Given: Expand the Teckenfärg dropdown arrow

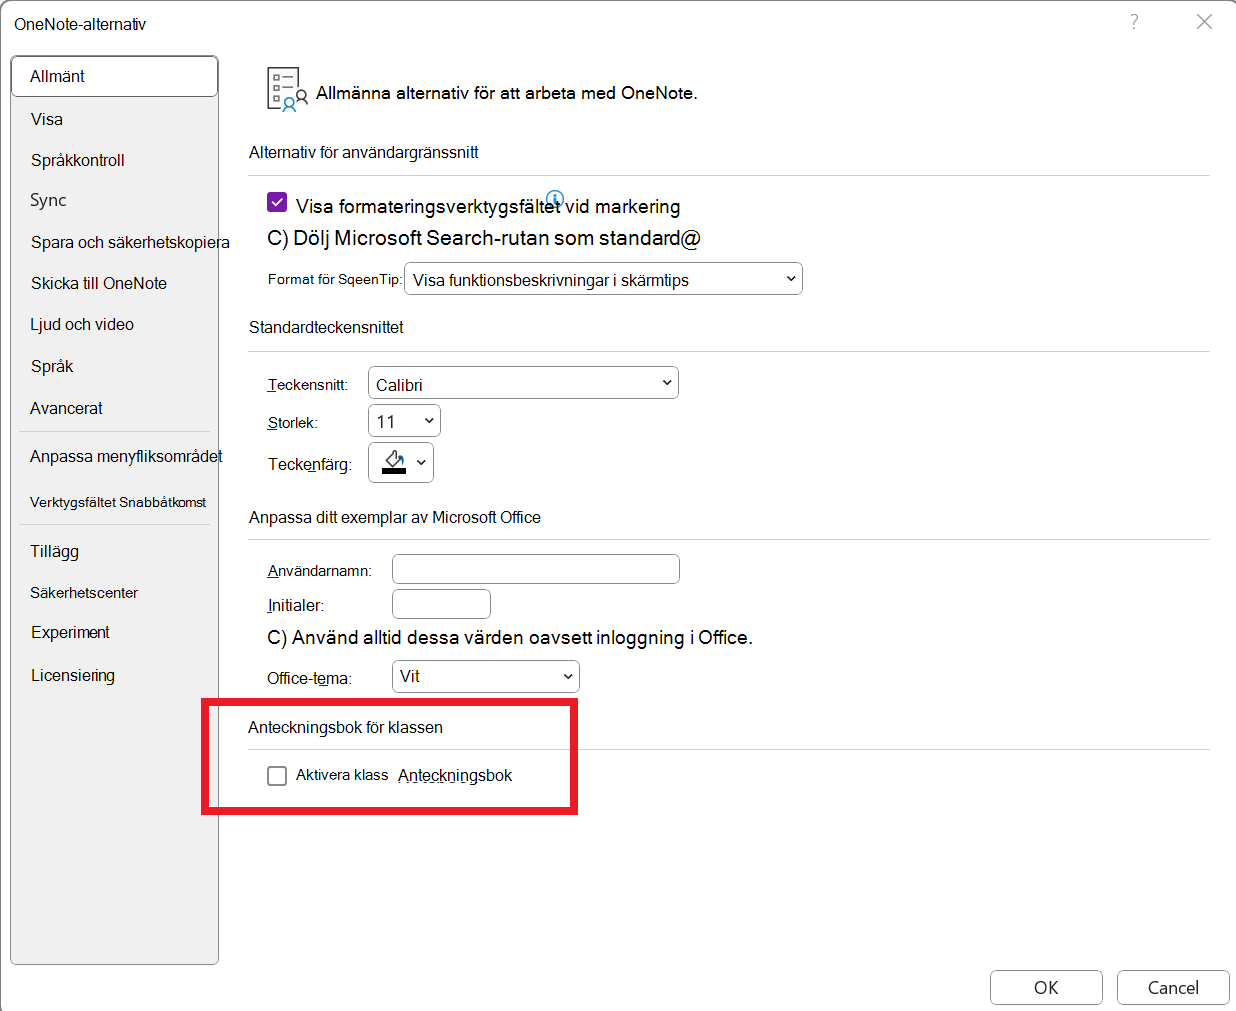Looking at the screenshot, I should tap(421, 463).
